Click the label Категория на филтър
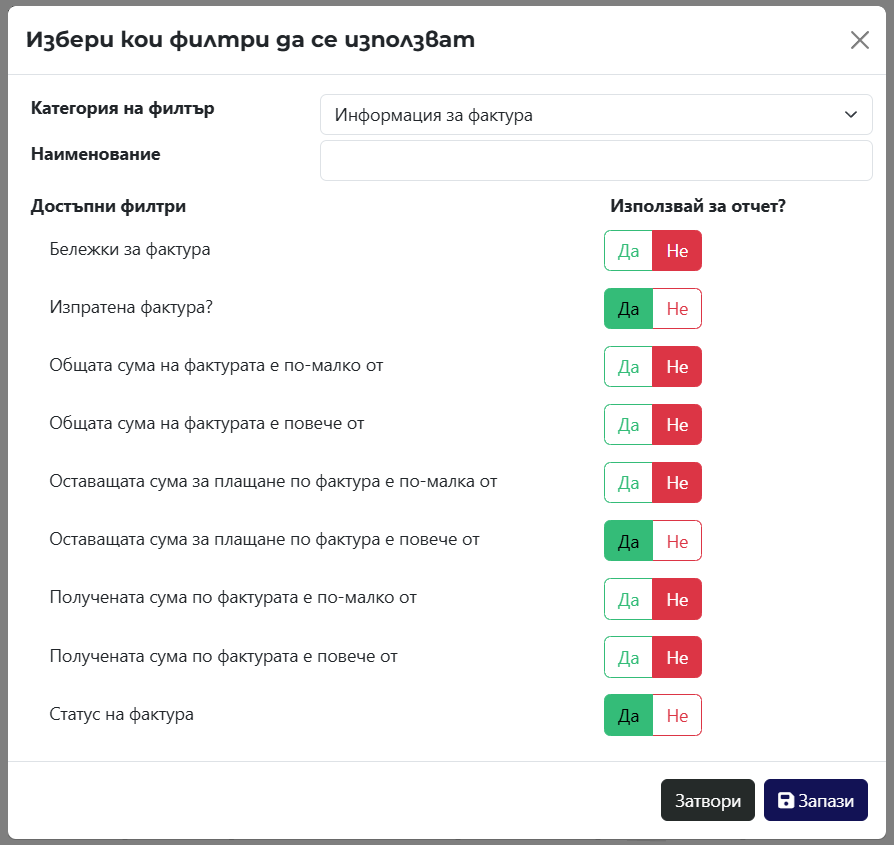 (x=123, y=108)
